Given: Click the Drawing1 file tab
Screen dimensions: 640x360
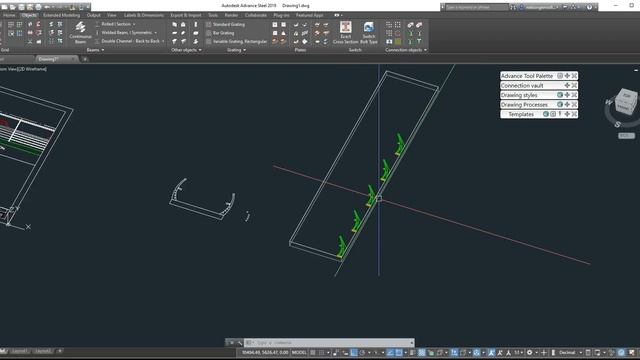Looking at the screenshot, I should (x=56, y=59).
